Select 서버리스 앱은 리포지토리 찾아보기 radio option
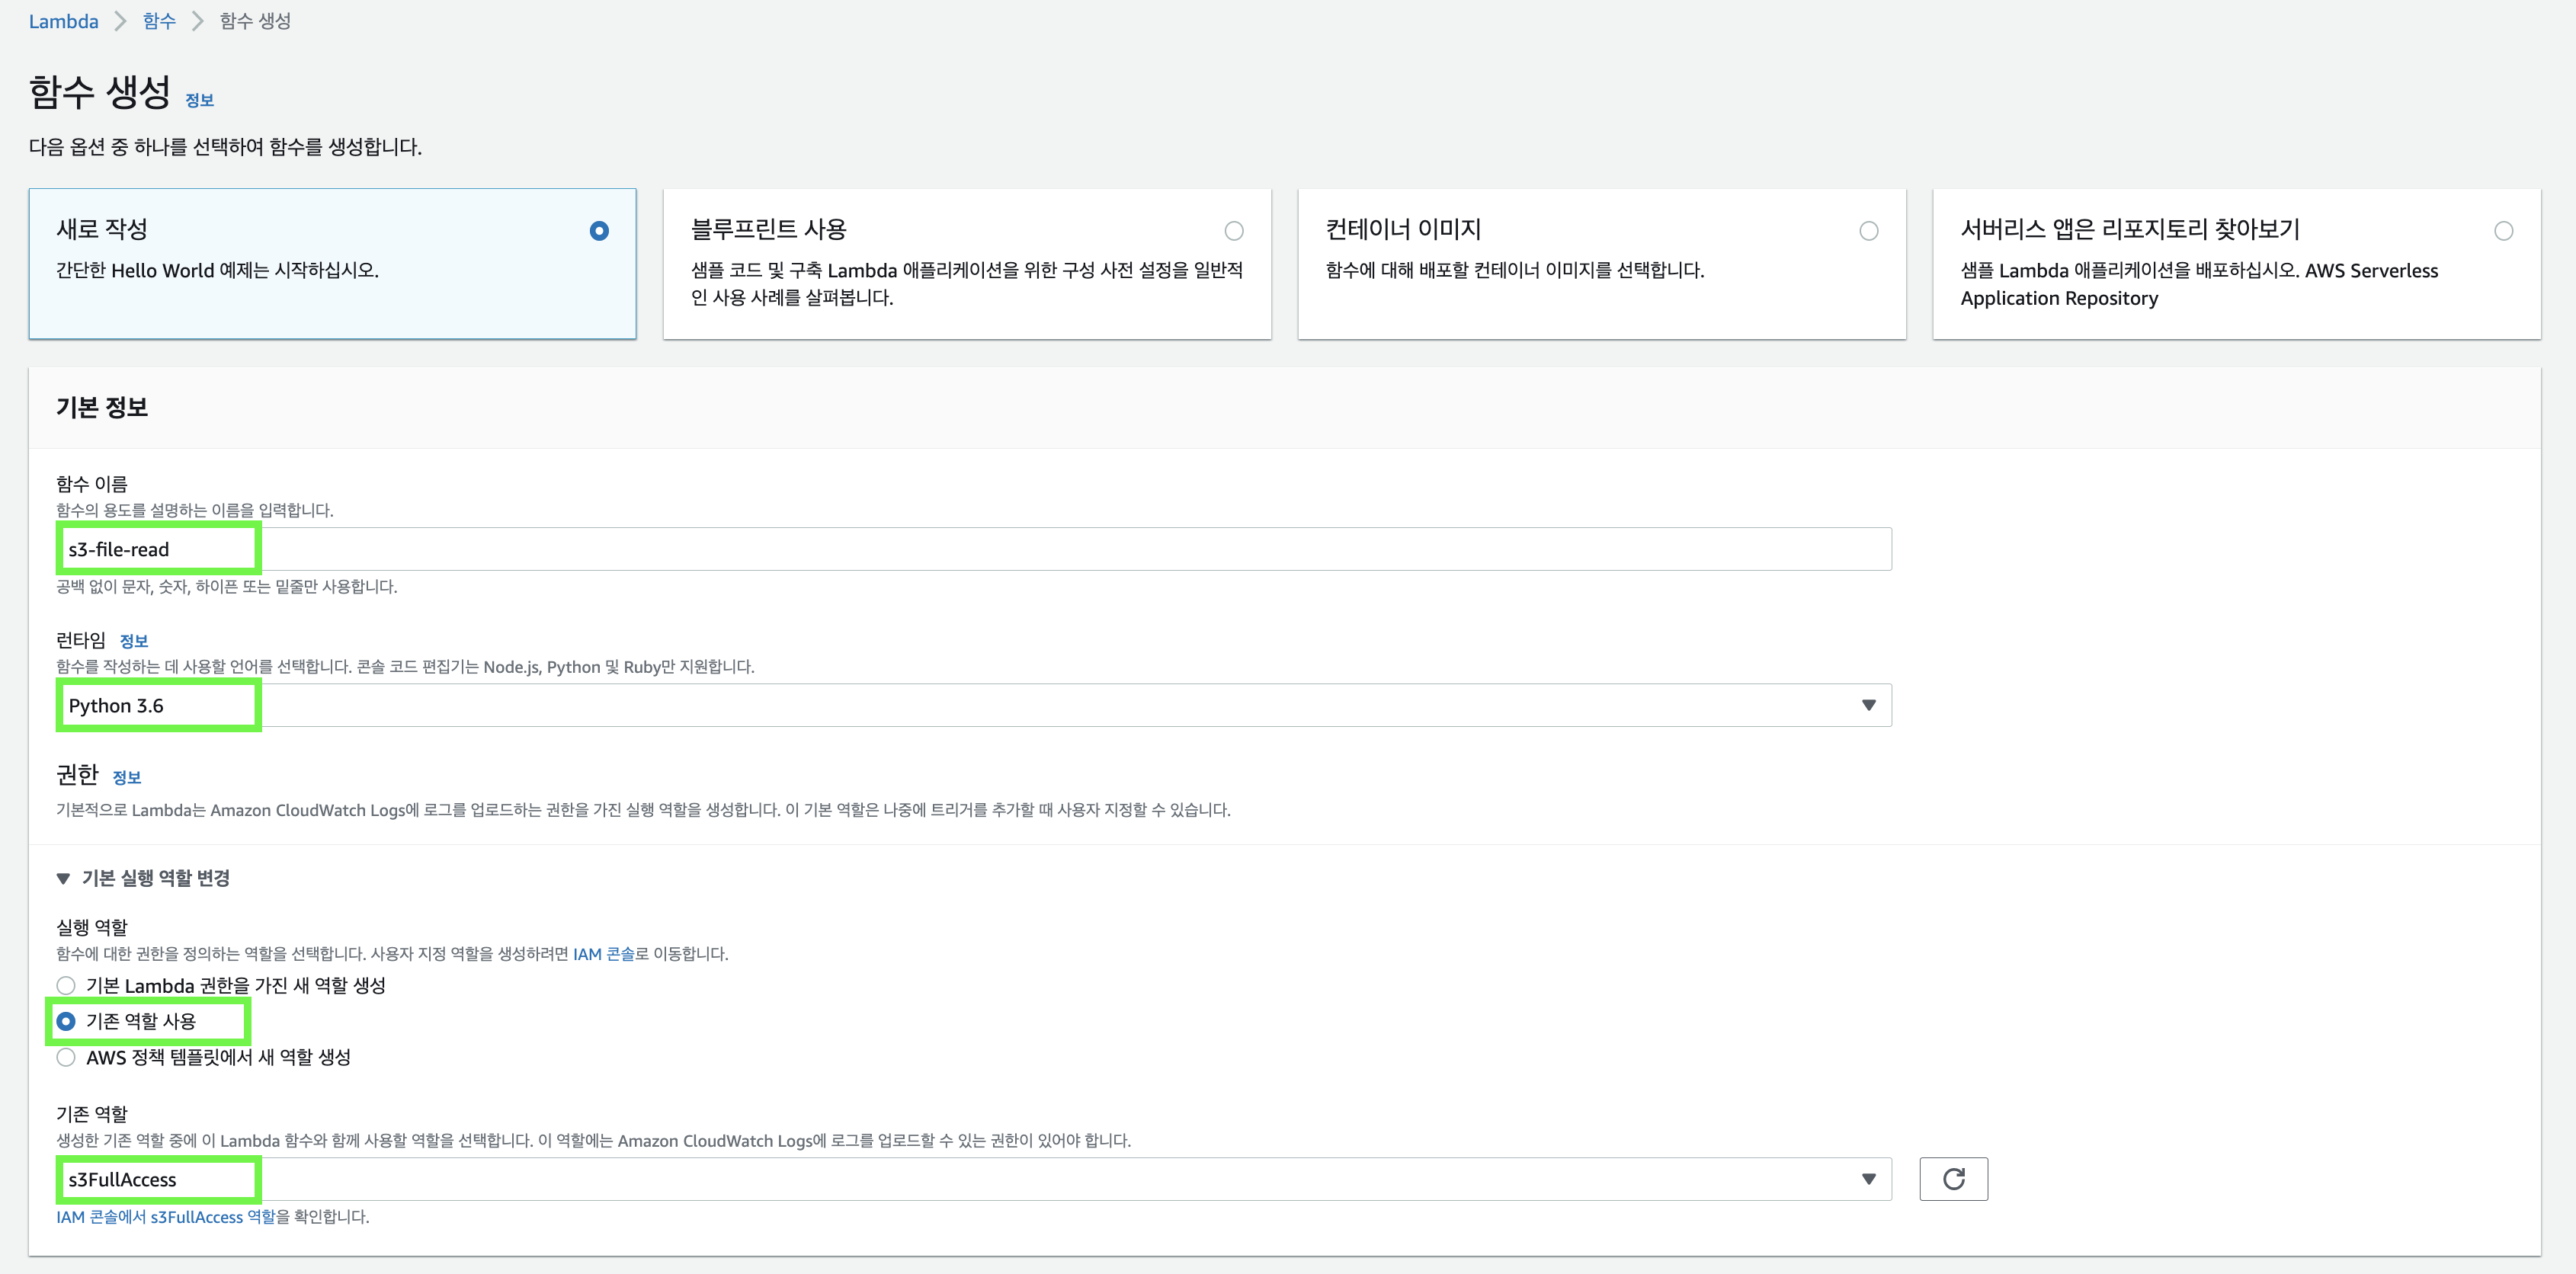This screenshot has height=1274, width=2576. [x=2503, y=231]
